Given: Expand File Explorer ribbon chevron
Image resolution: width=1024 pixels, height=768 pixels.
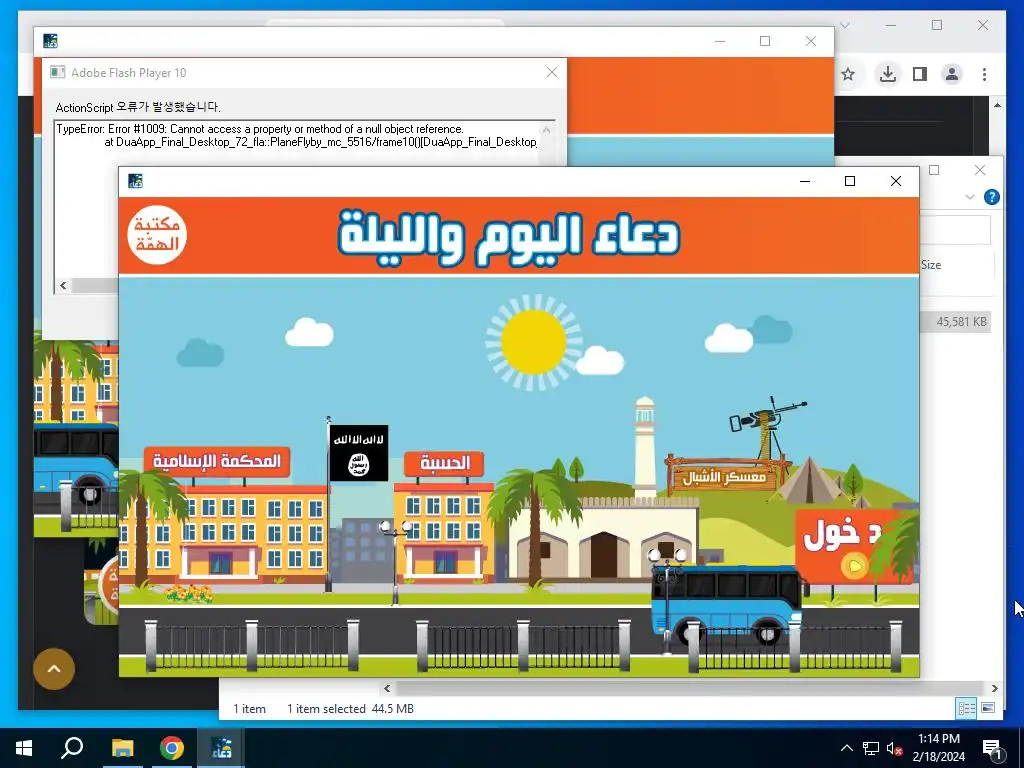Looking at the screenshot, I should coord(970,197).
